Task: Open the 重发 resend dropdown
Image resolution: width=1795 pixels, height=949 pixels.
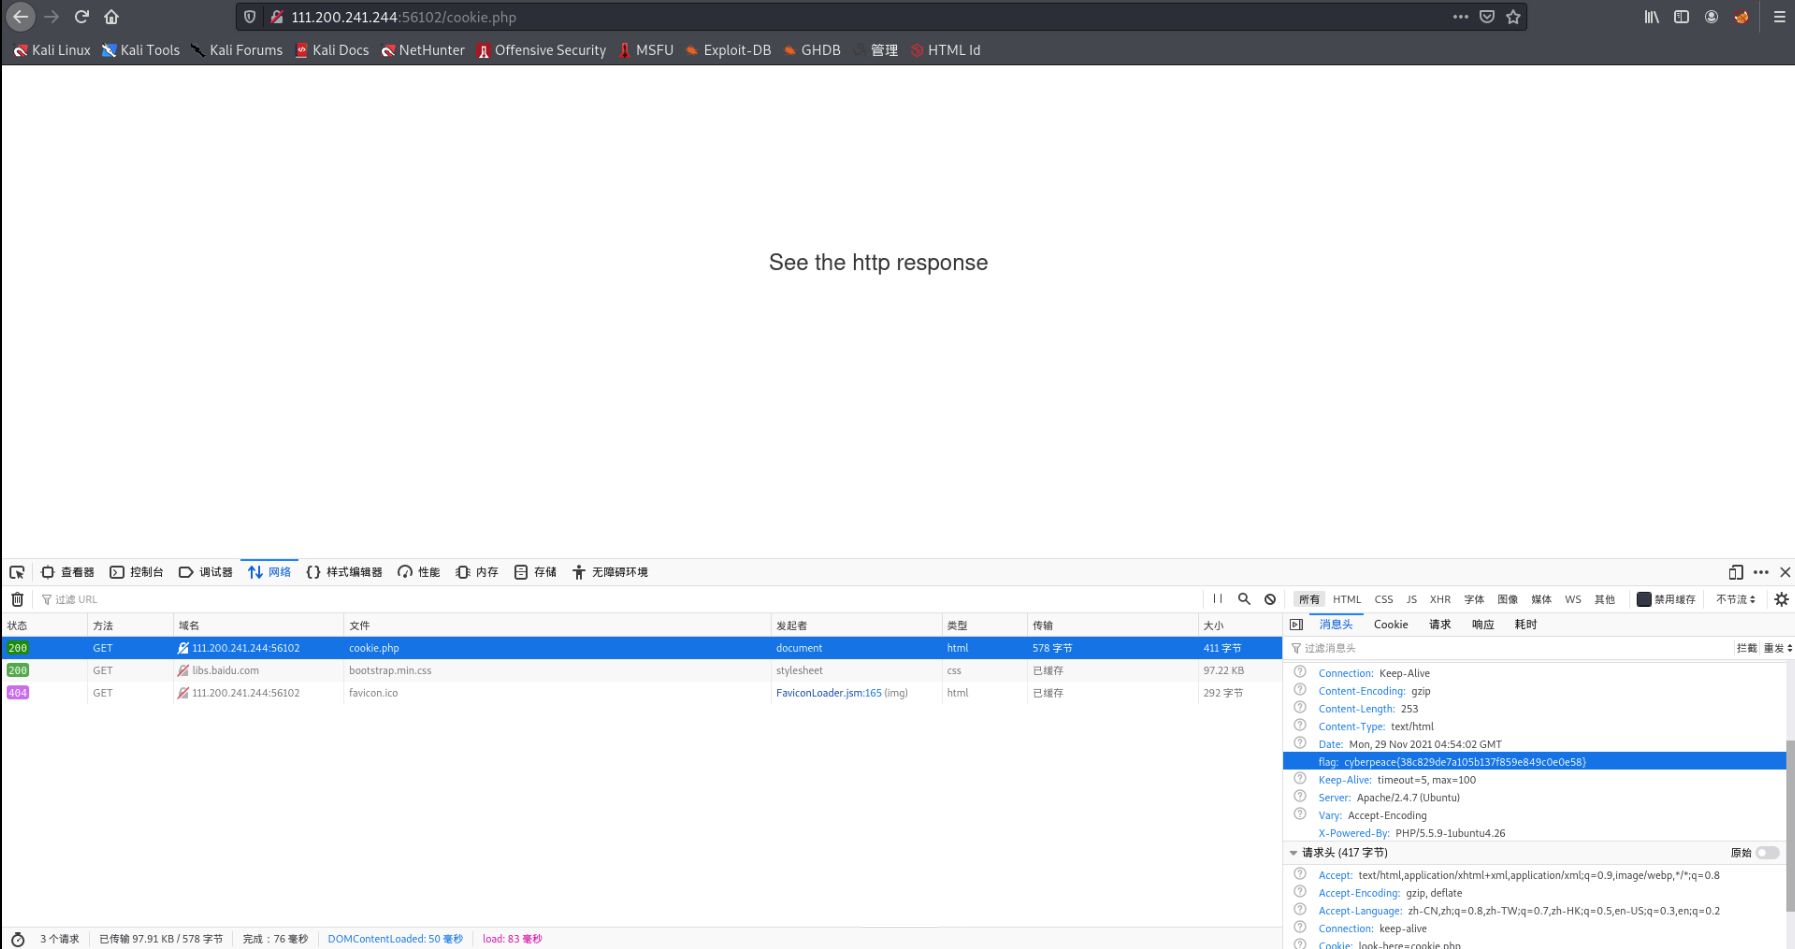Action: tap(1777, 648)
